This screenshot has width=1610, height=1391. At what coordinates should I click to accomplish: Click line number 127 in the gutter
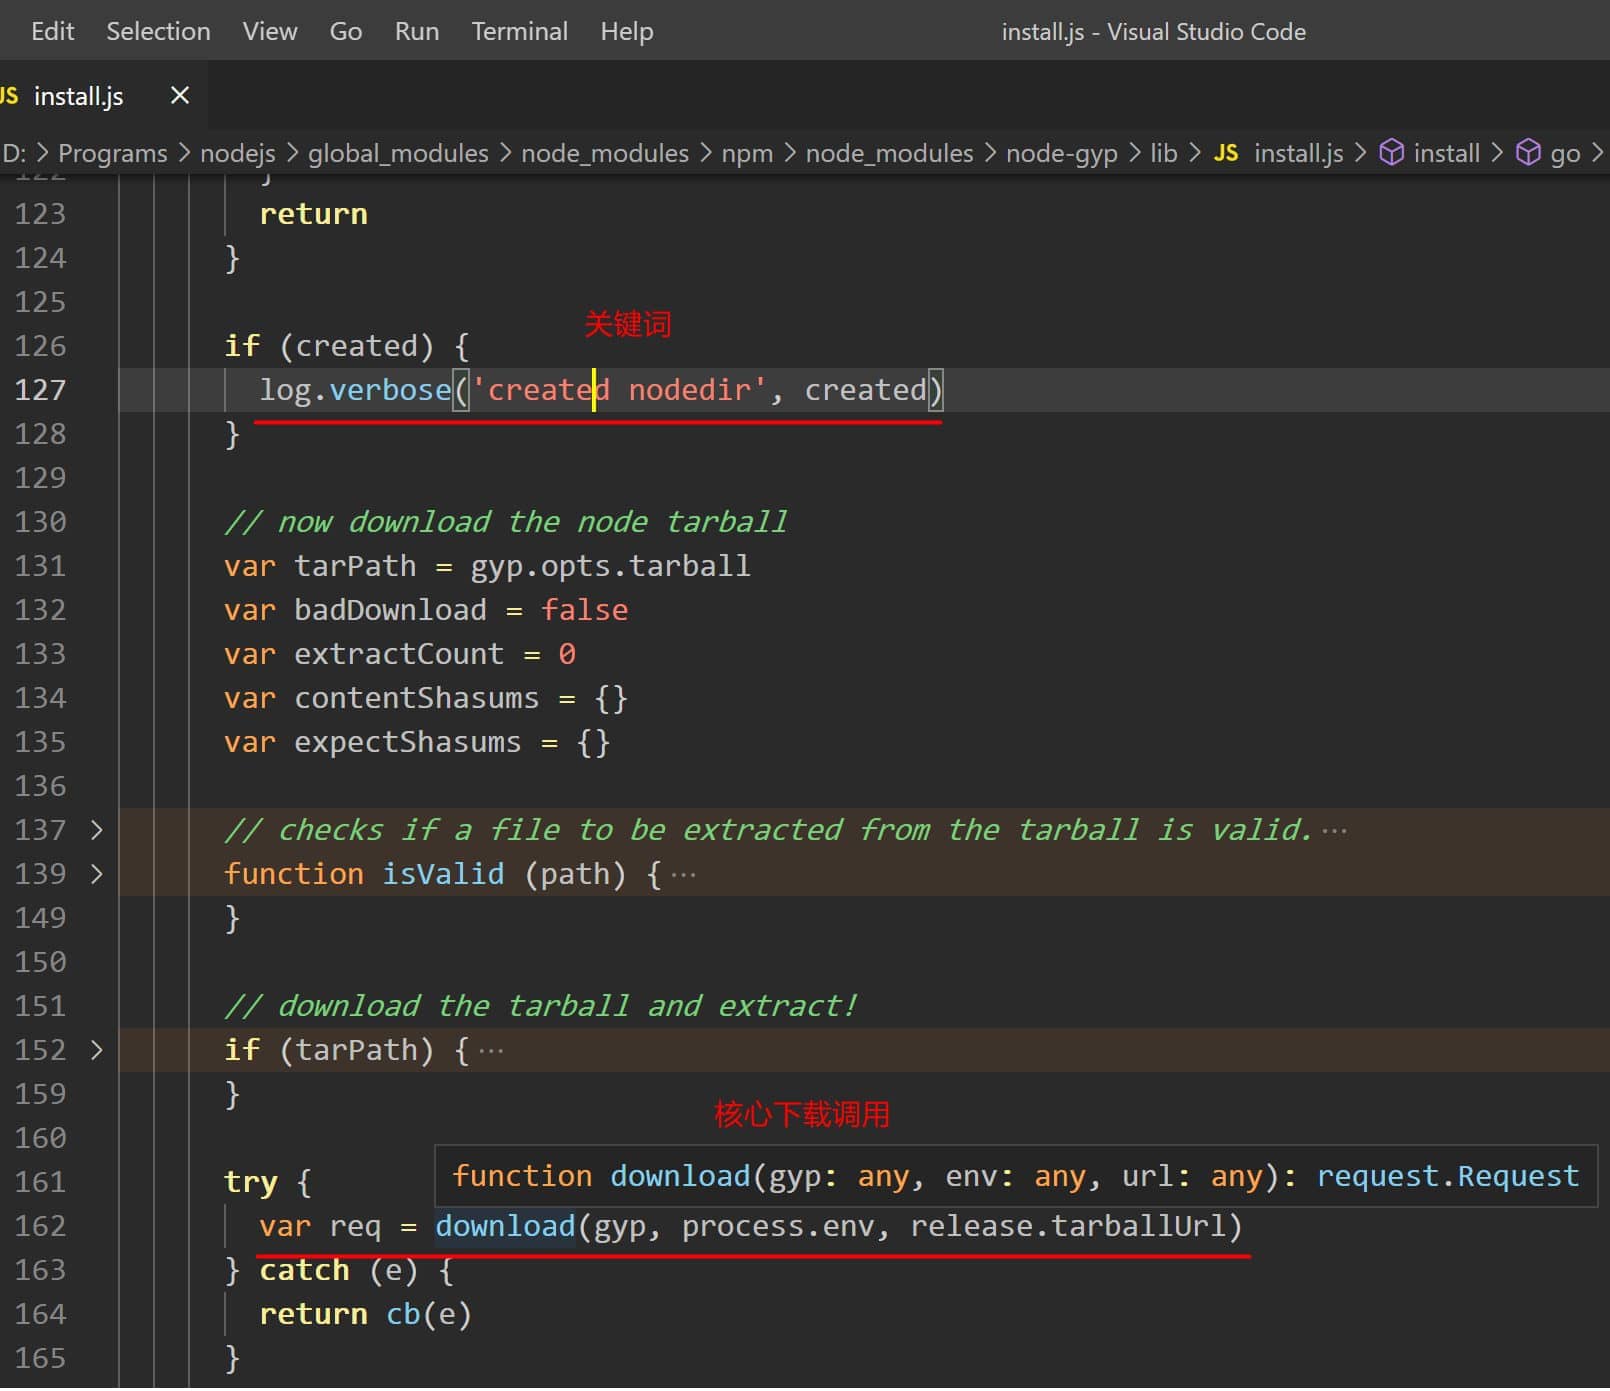point(40,390)
